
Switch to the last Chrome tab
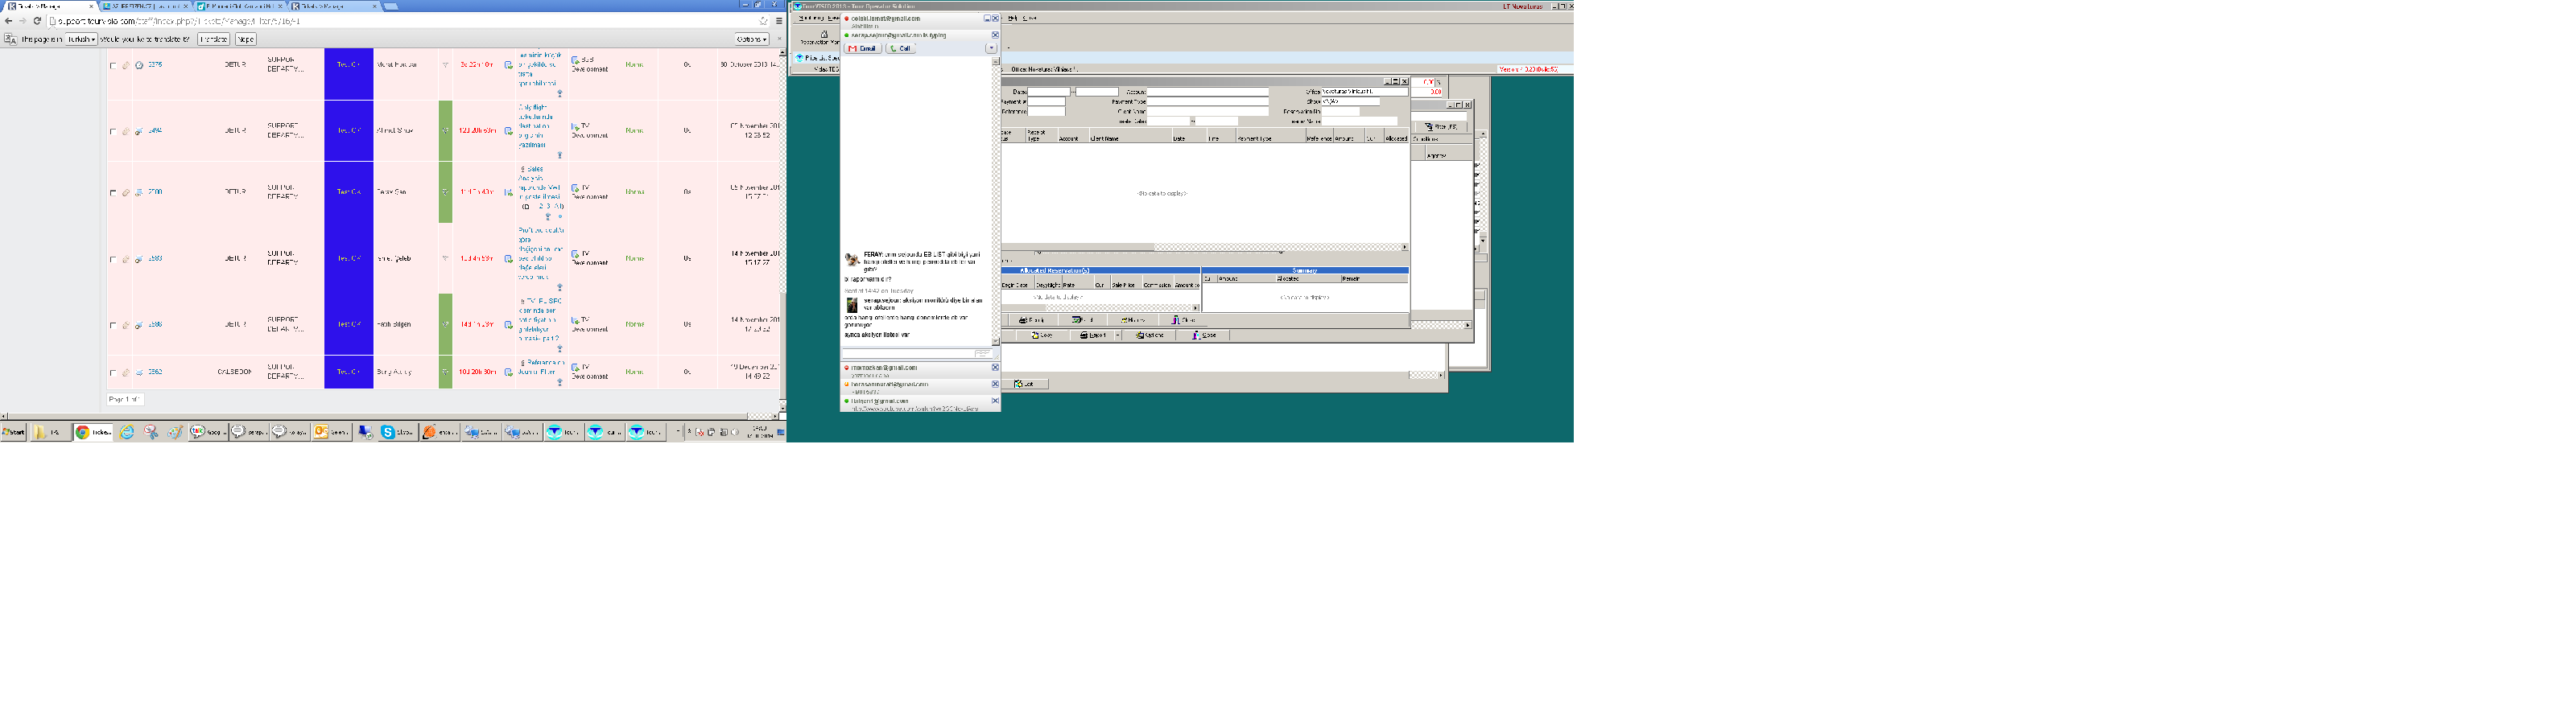pyautogui.click(x=330, y=6)
